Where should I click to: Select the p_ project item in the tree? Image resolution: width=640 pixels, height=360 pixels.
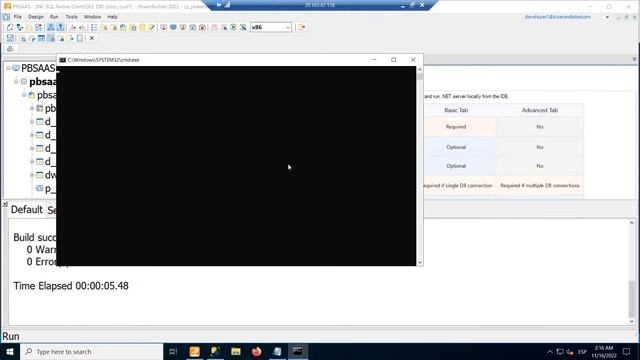click(50, 189)
